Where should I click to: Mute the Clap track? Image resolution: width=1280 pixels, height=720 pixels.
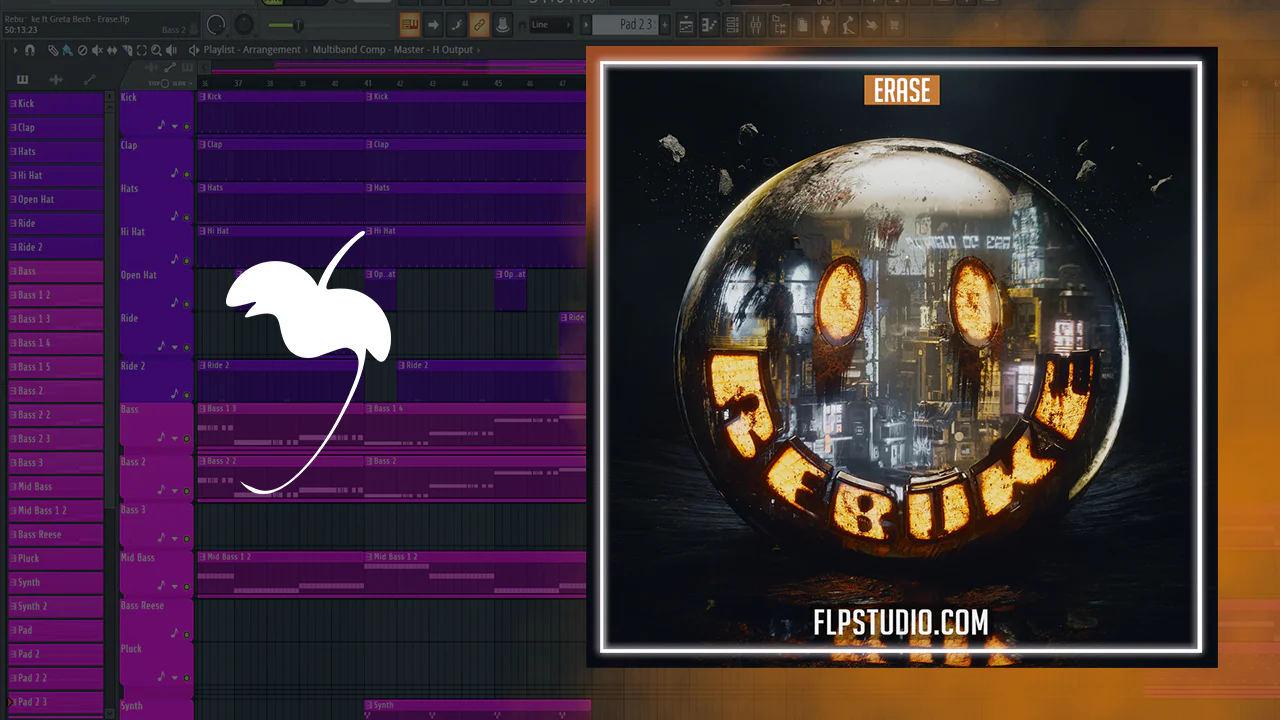click(x=187, y=173)
